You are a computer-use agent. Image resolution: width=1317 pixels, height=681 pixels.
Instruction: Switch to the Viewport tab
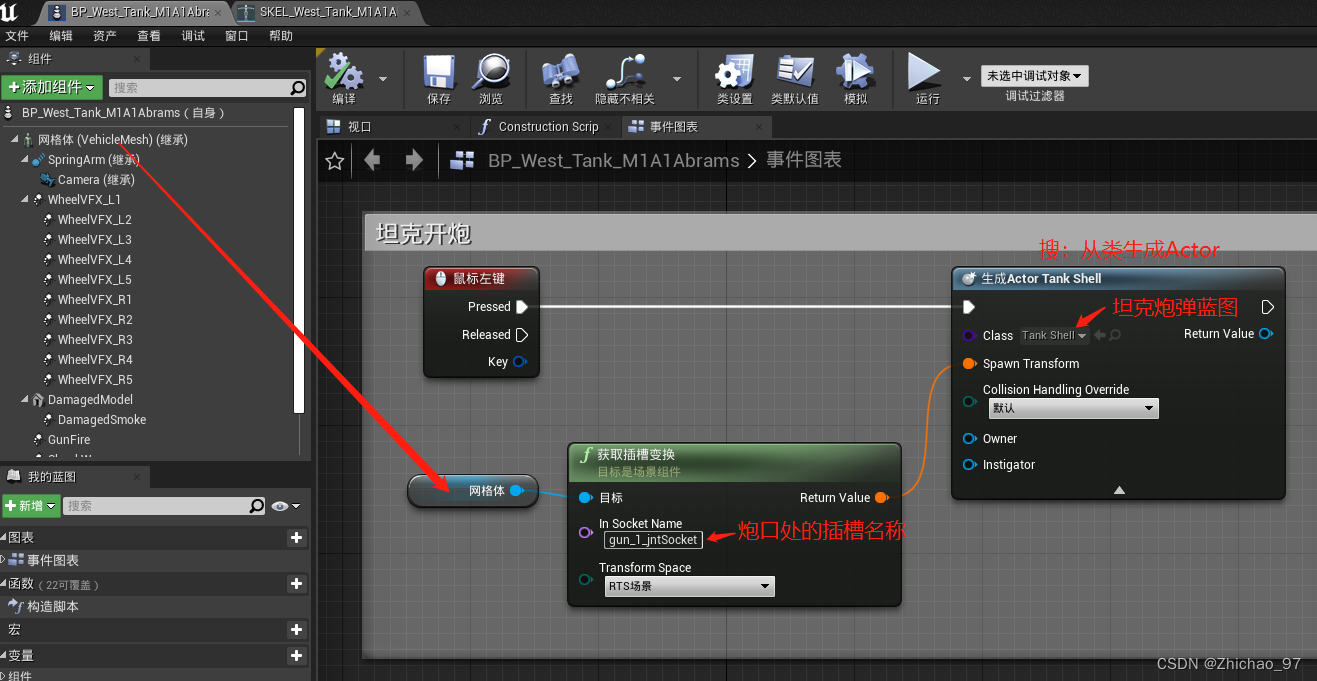pyautogui.click(x=395, y=127)
